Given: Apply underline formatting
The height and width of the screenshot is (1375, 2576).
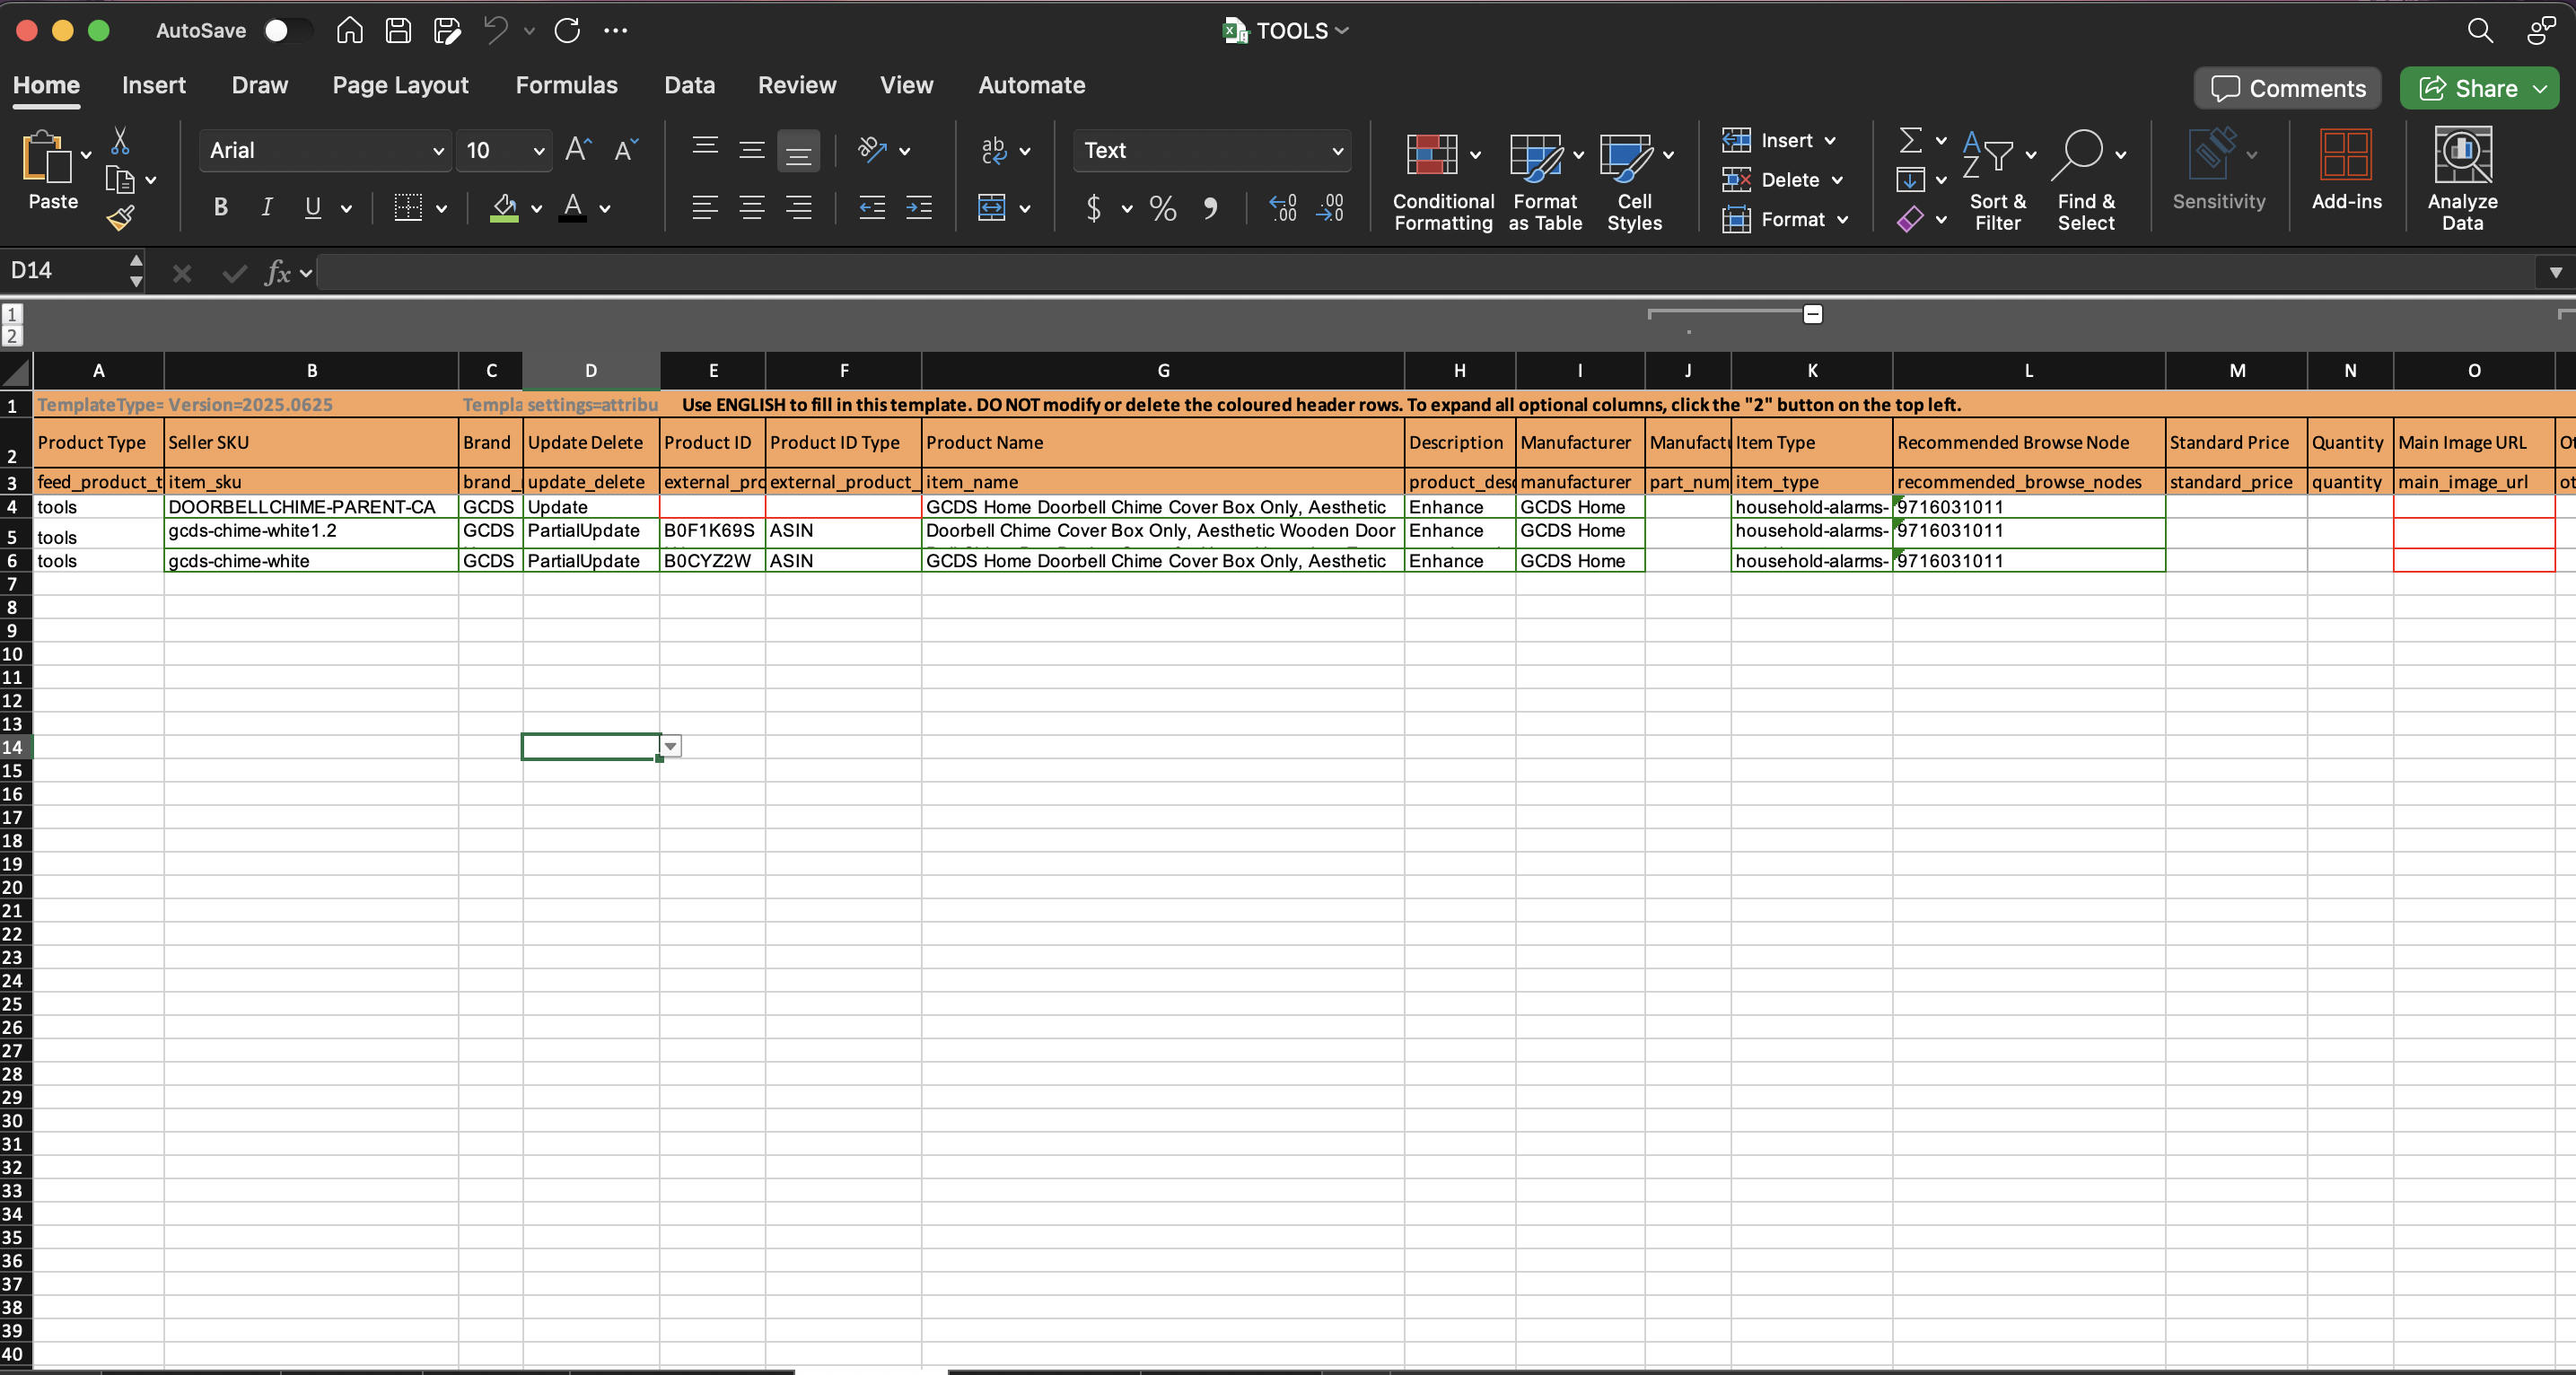Looking at the screenshot, I should tap(313, 207).
